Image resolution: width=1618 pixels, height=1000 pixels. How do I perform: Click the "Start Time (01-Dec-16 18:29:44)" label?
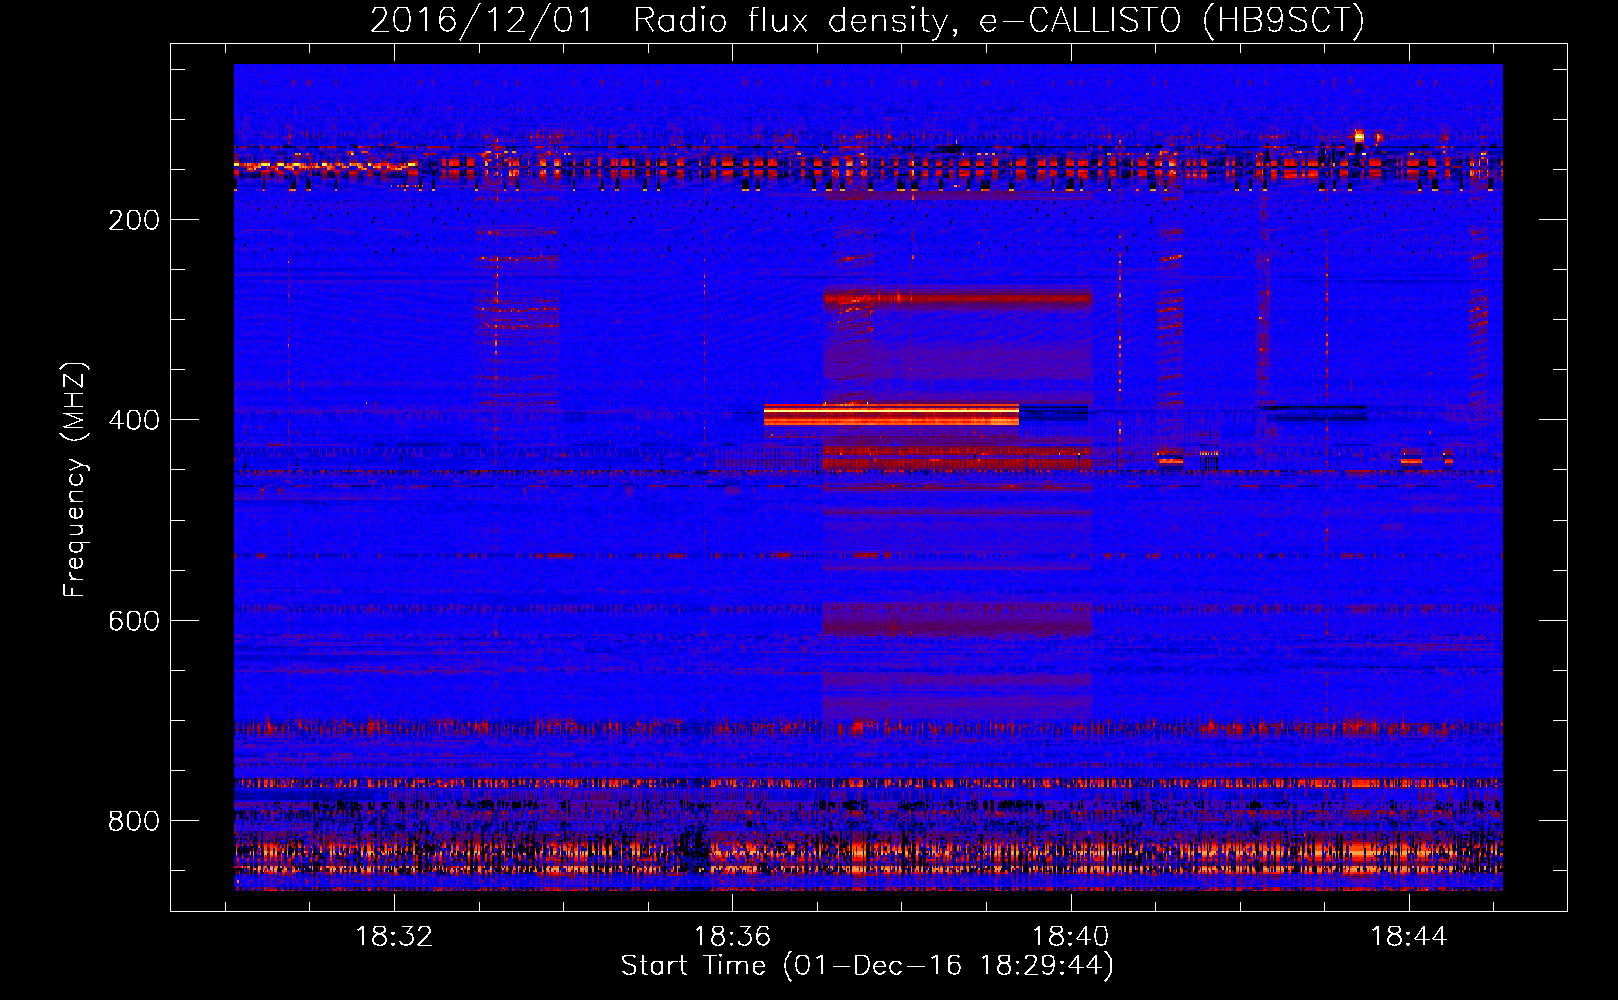coord(867,966)
